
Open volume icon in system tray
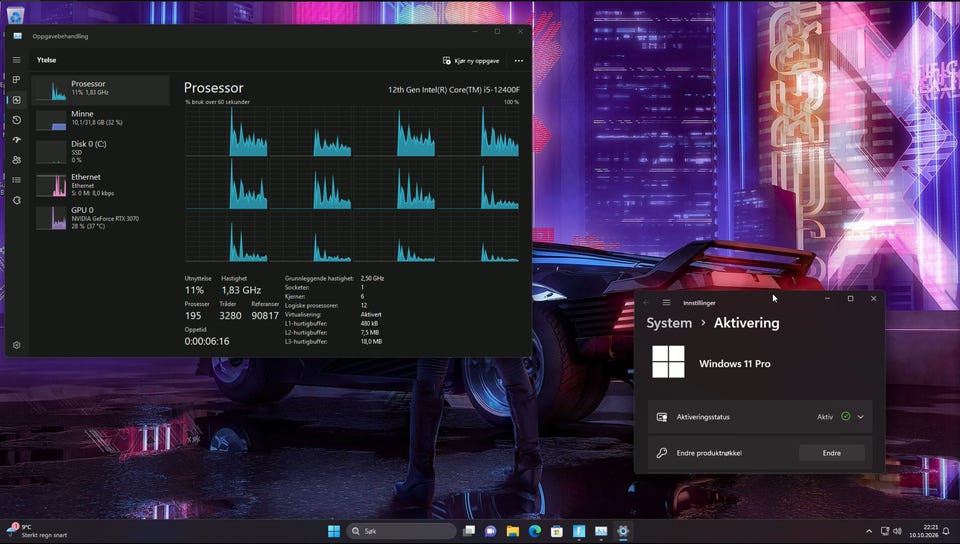point(898,531)
